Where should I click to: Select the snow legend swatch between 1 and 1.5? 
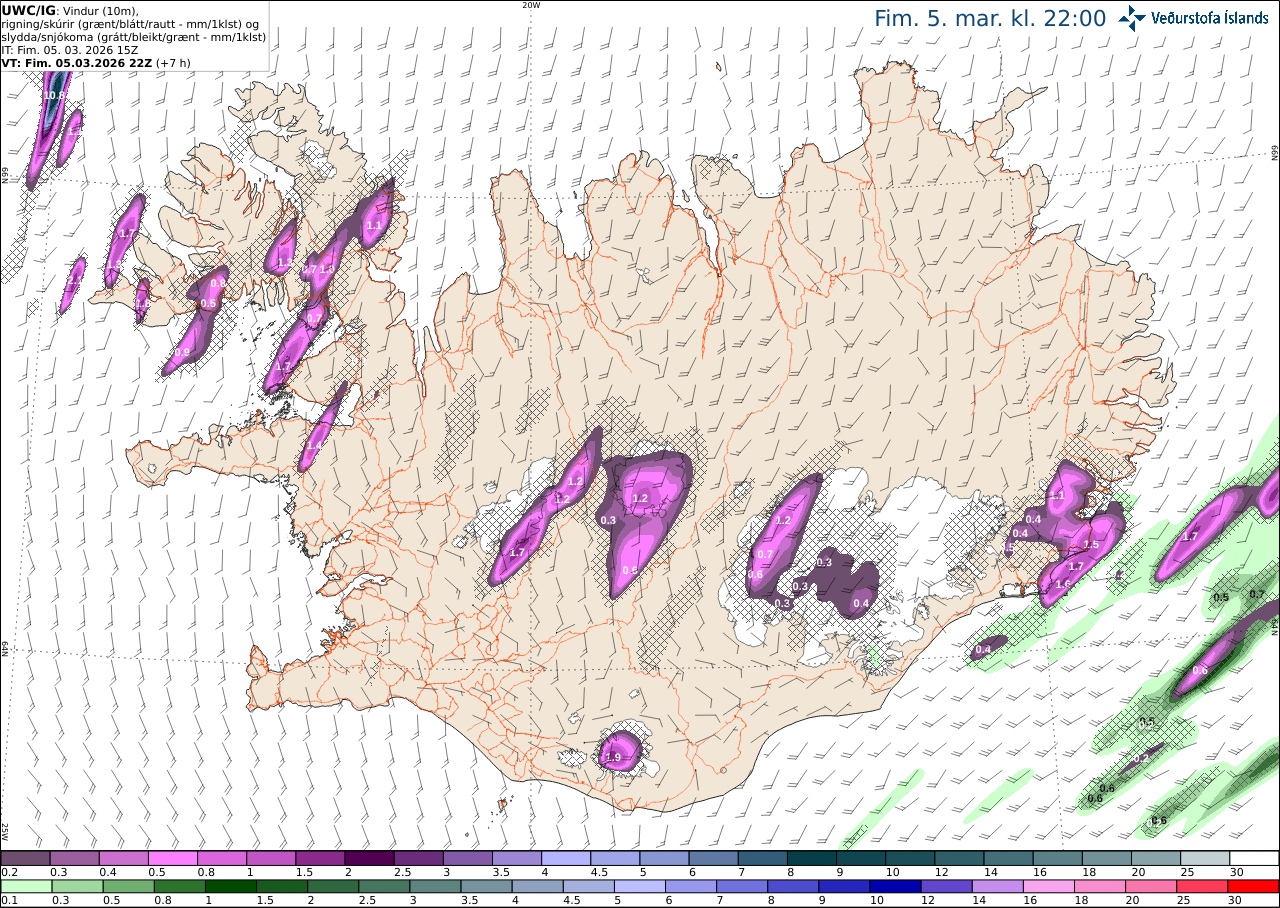pos(271,858)
